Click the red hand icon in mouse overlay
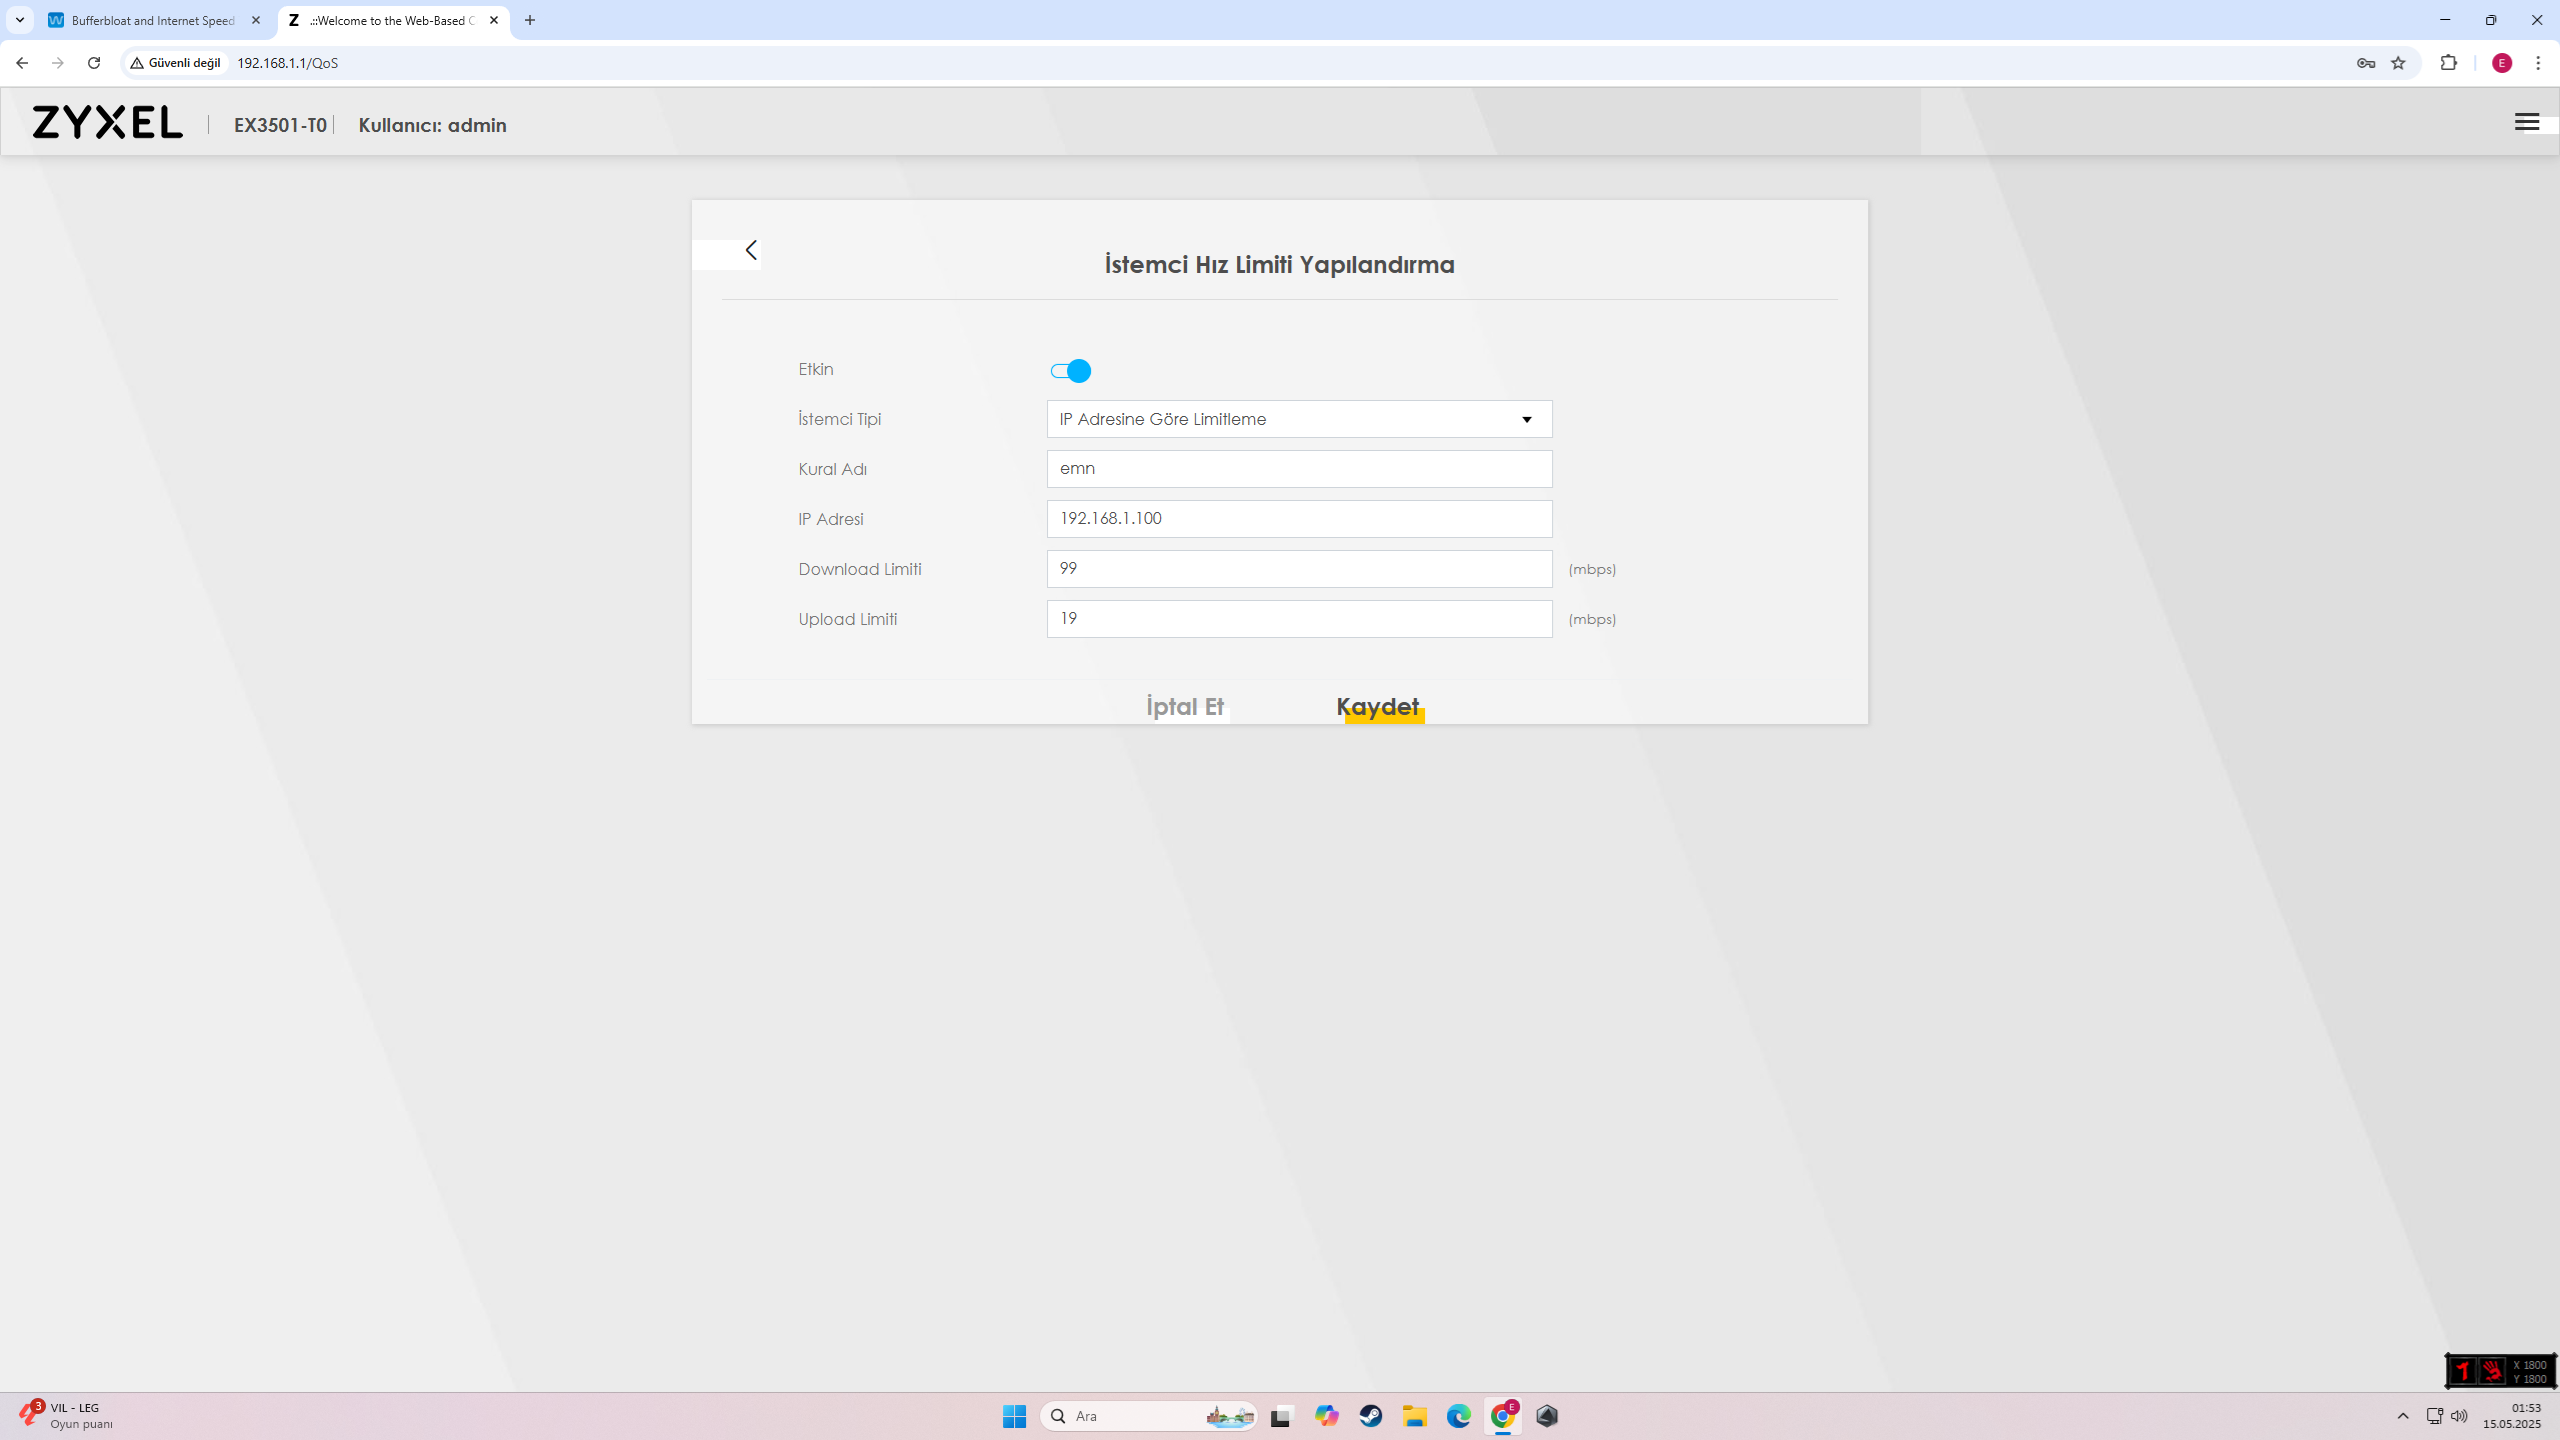This screenshot has width=2560, height=1440. tap(2491, 1371)
